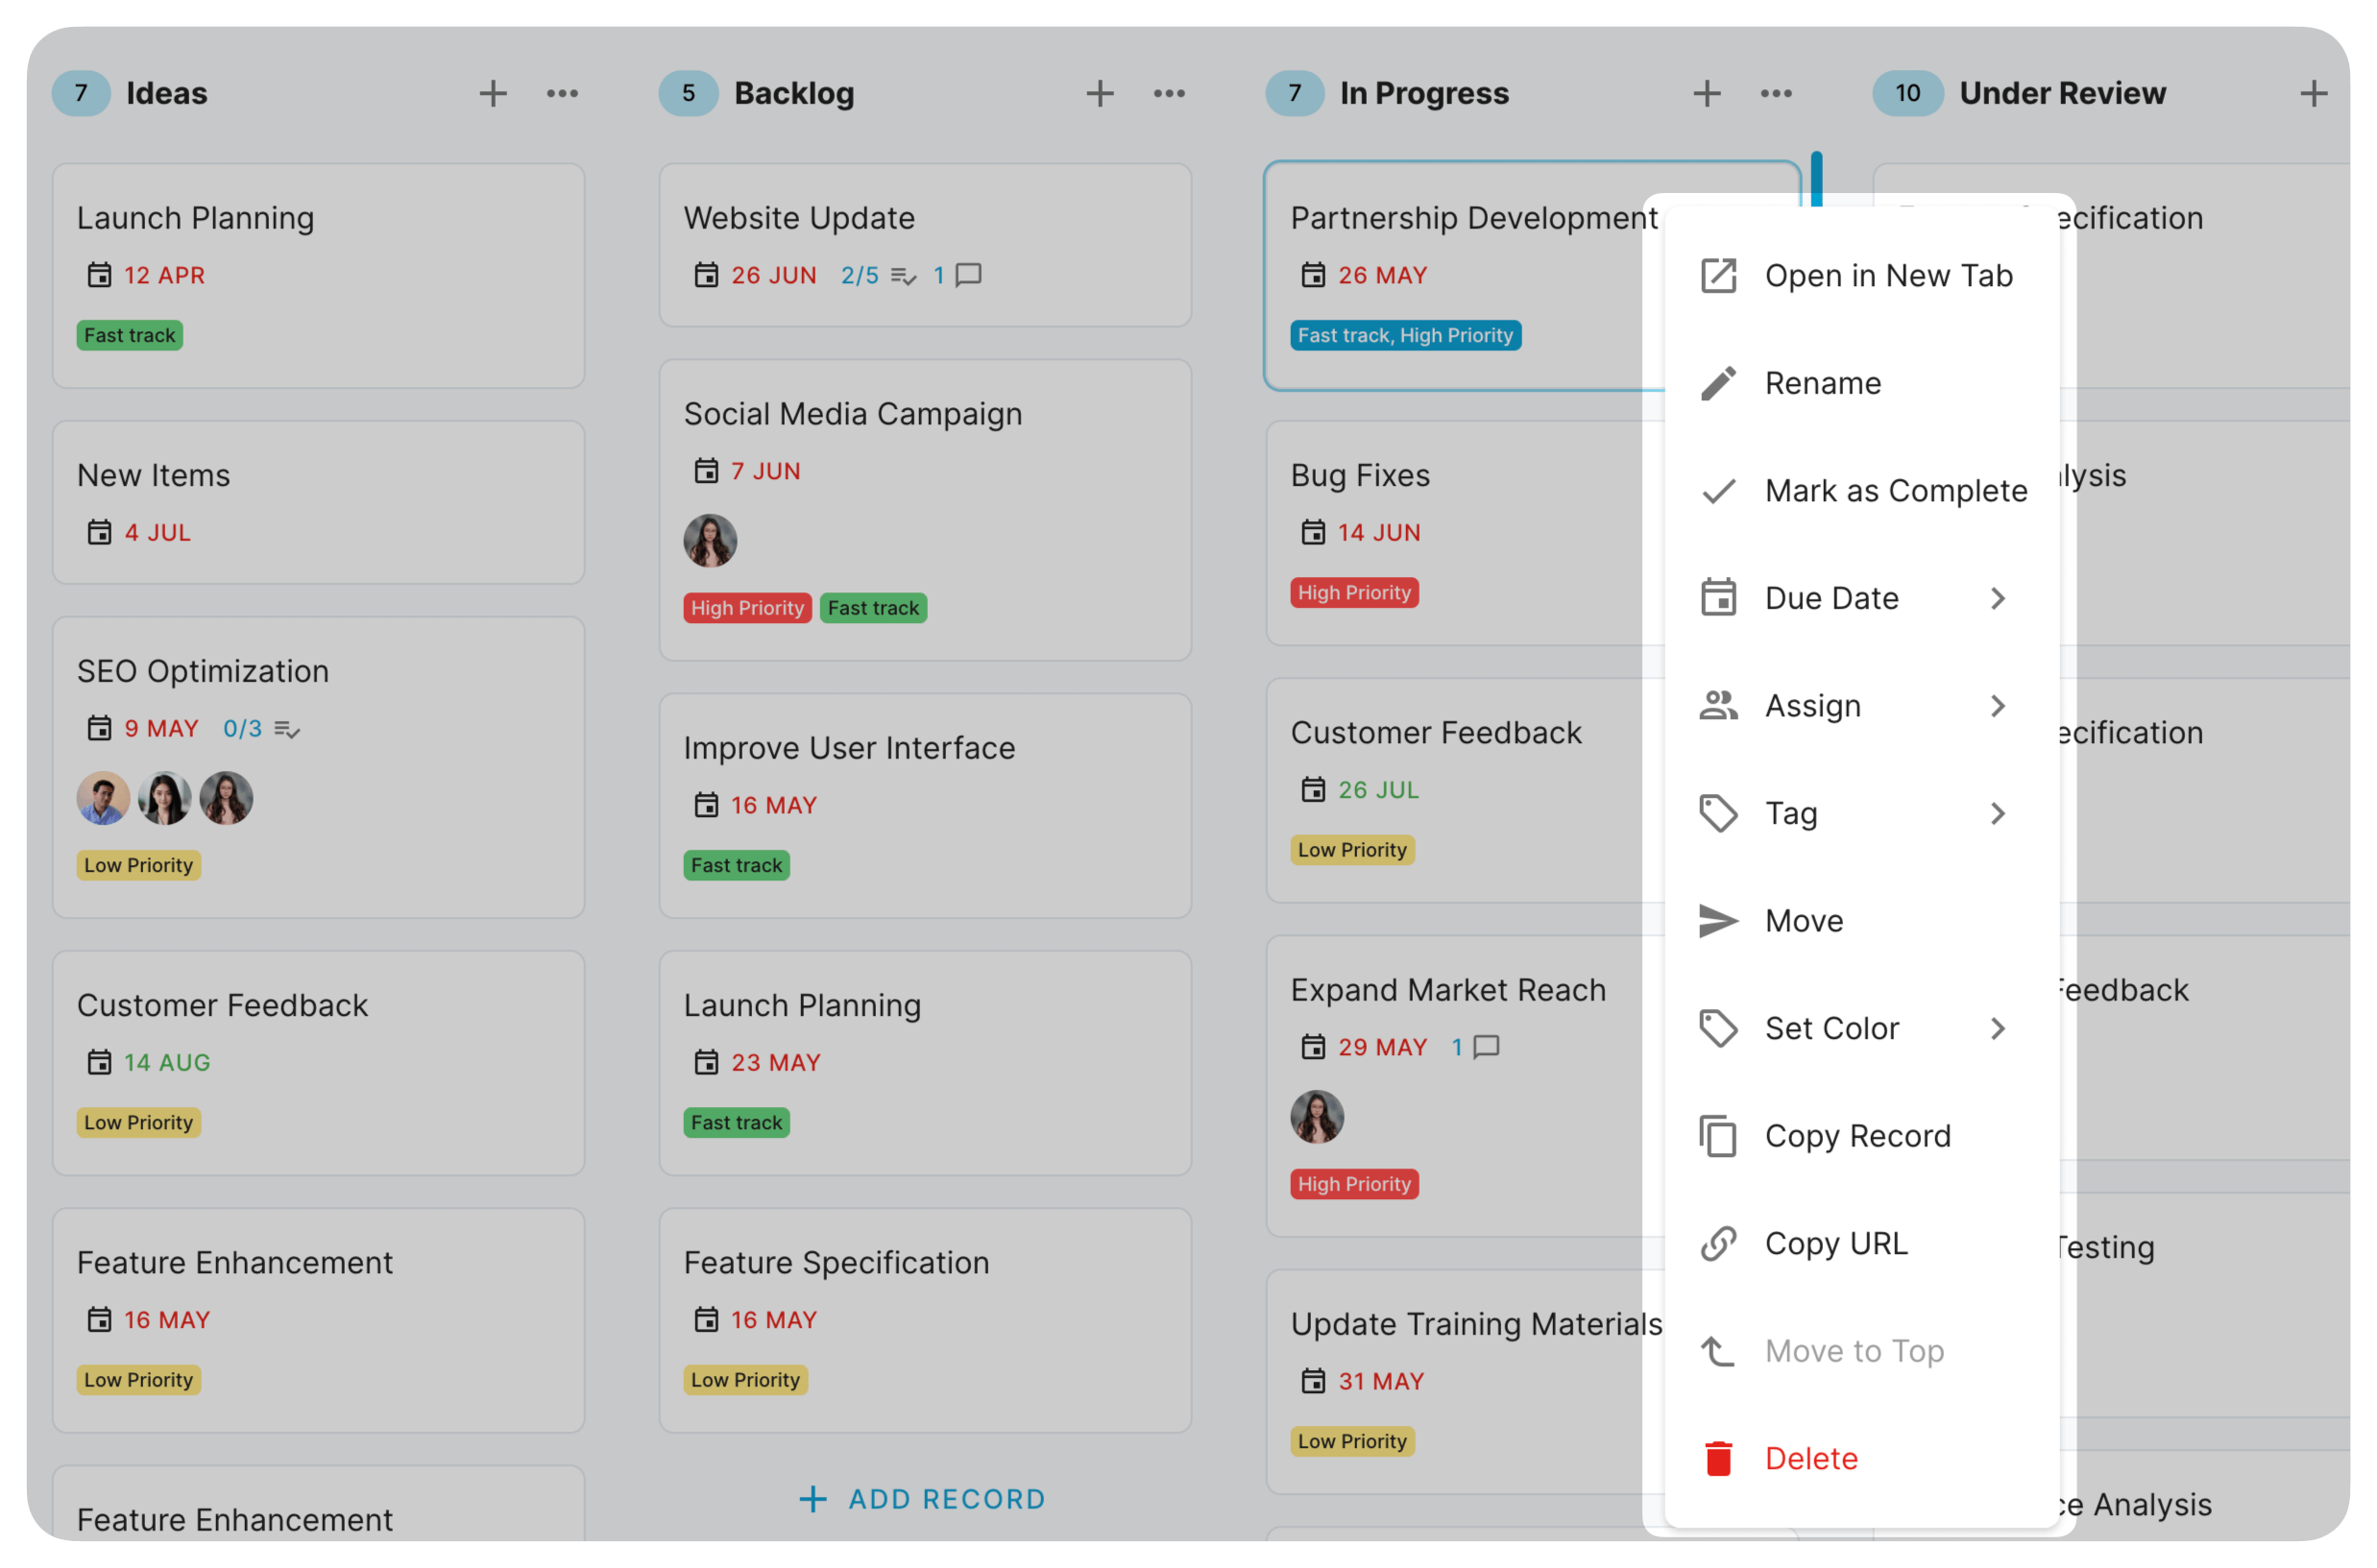This screenshot has height=1568, width=2377.
Task: Open Backlog column more options
Action: (x=1169, y=94)
